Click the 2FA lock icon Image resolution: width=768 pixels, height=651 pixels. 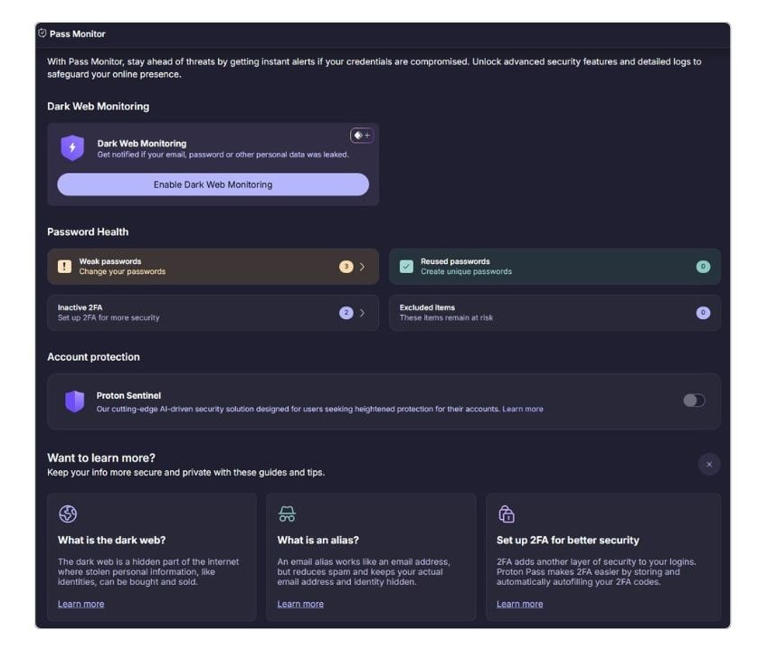click(506, 514)
